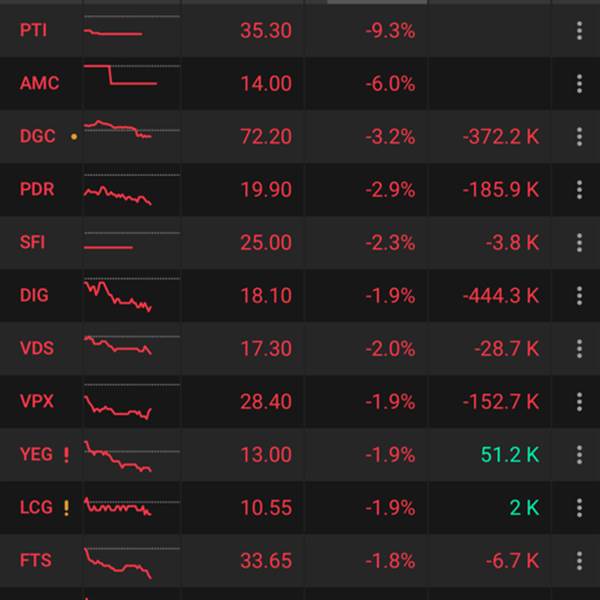Select the VDS ticker symbol

[37, 349]
